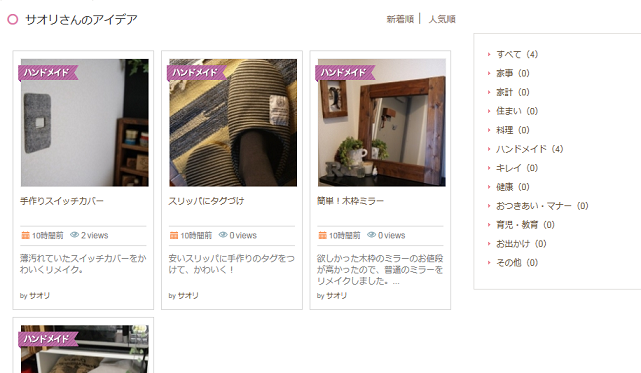
Task: Filter by ハンドメイド (4) category
Action: [529, 149]
